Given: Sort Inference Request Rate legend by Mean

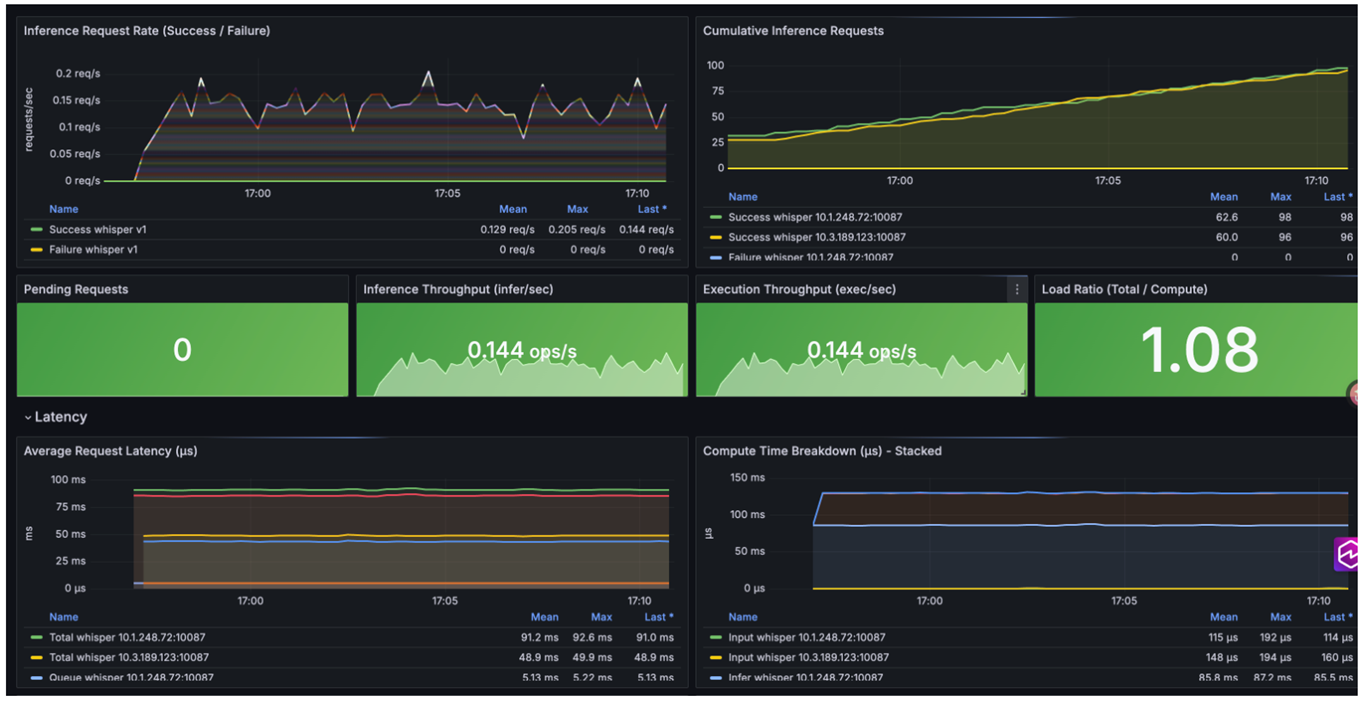Looking at the screenshot, I should (x=513, y=209).
